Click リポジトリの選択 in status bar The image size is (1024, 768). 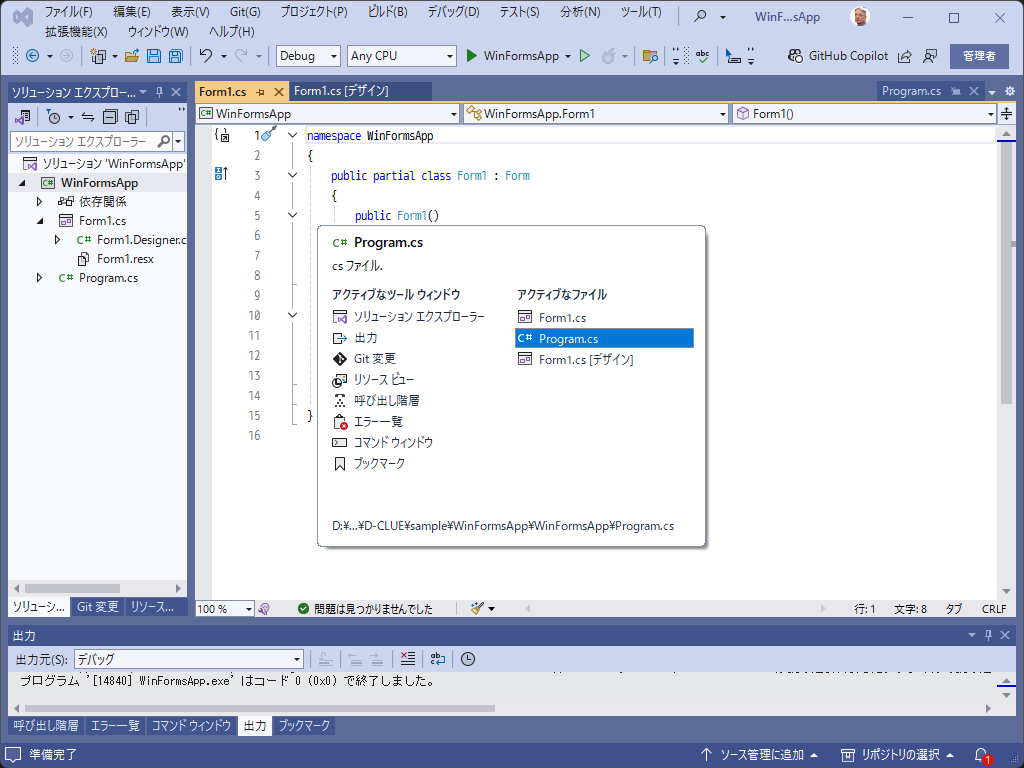(897, 755)
